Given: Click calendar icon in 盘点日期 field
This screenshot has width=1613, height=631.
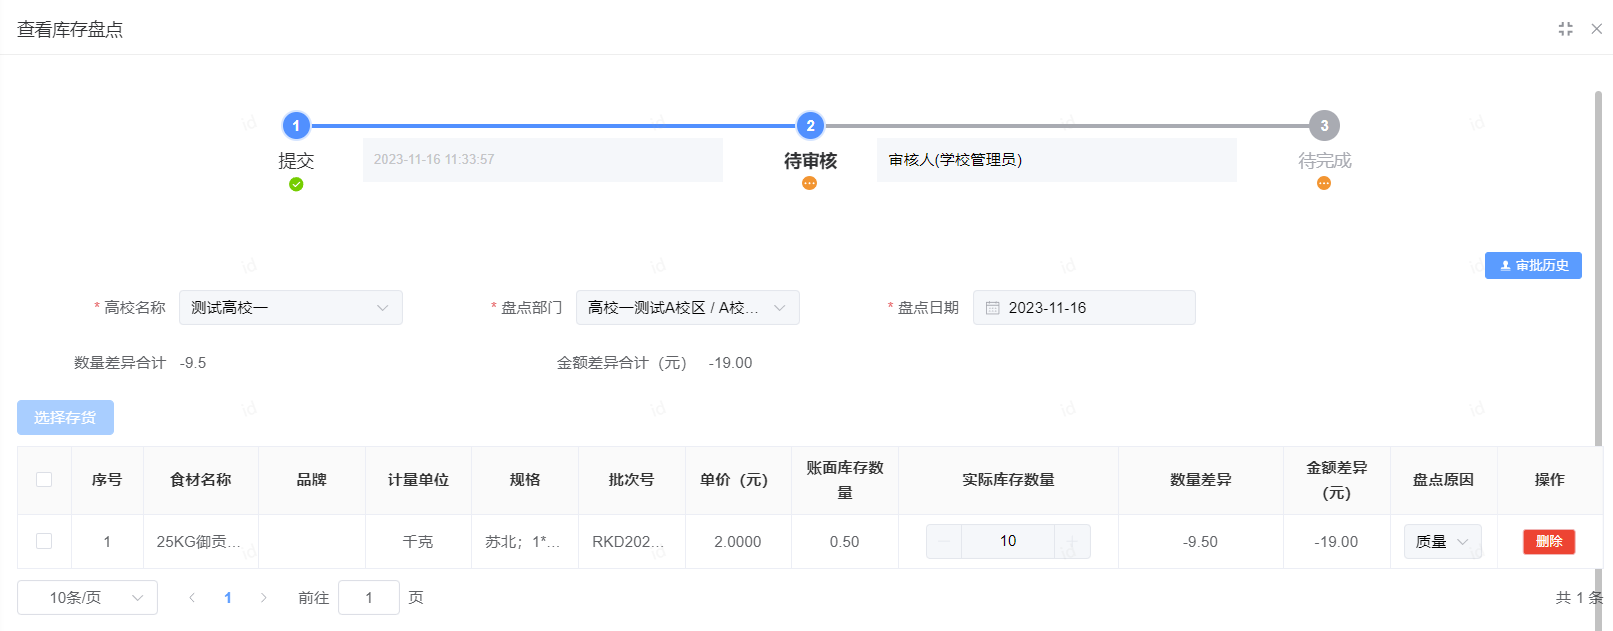Looking at the screenshot, I should click(993, 308).
